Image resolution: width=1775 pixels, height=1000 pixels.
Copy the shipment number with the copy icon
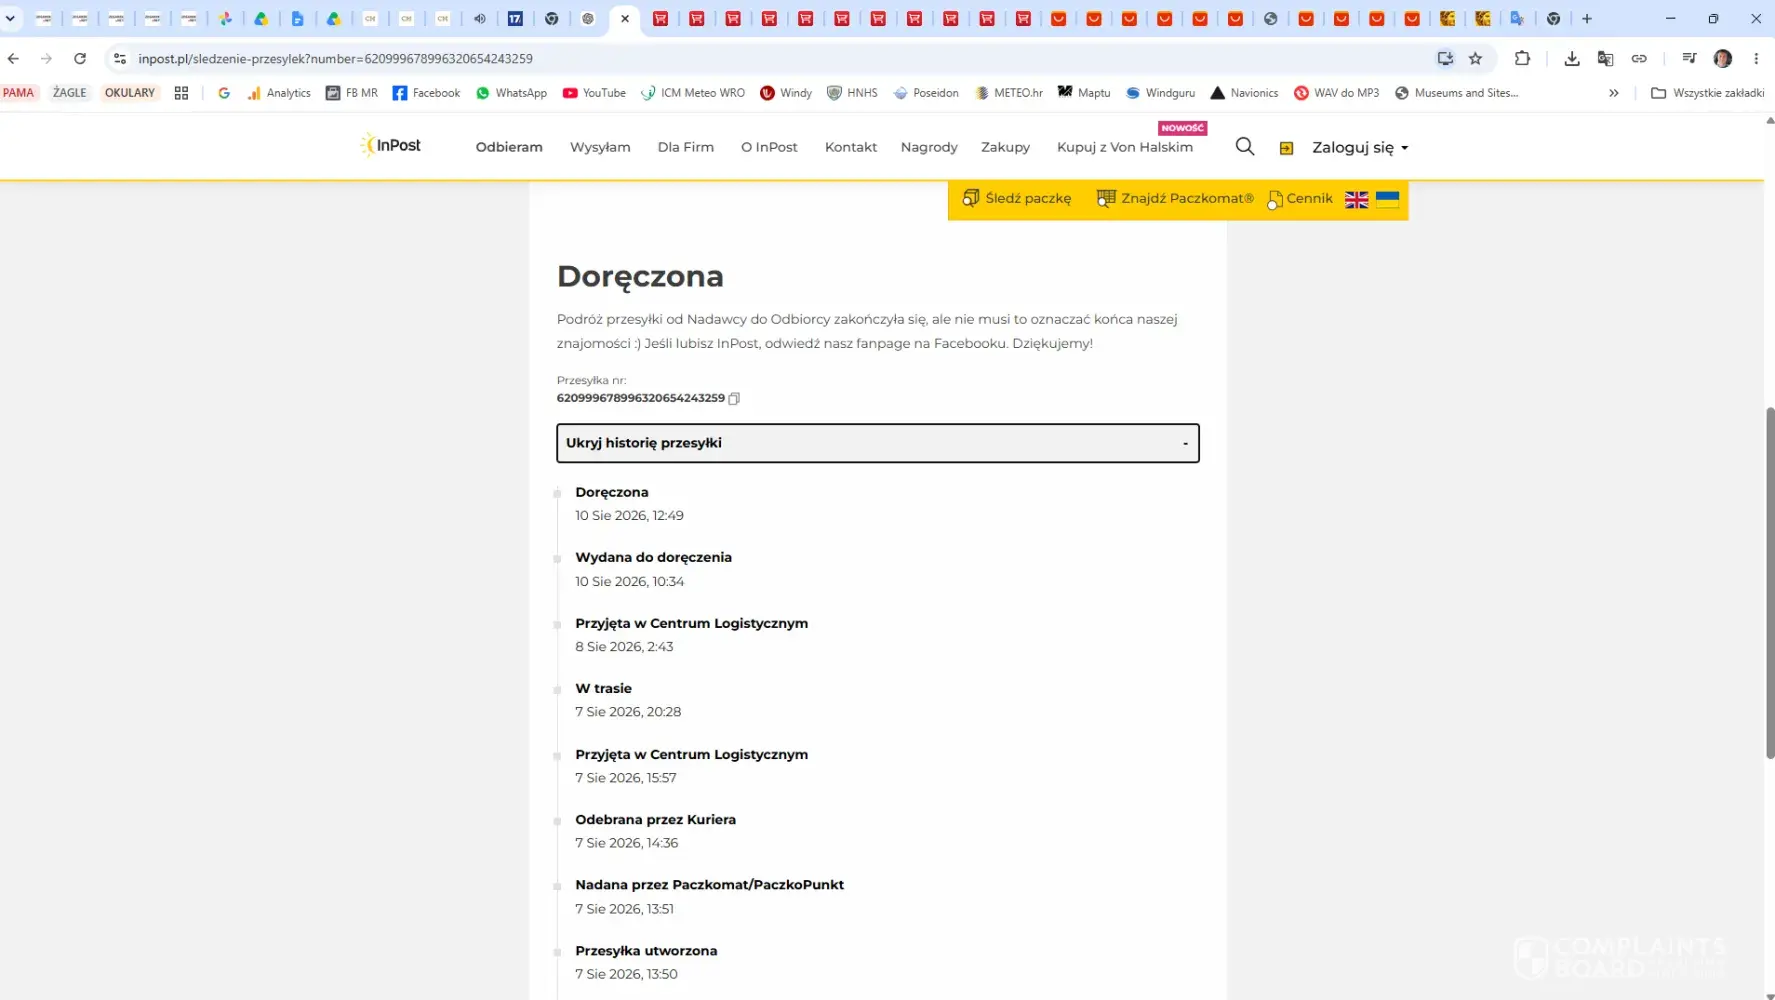coord(734,398)
